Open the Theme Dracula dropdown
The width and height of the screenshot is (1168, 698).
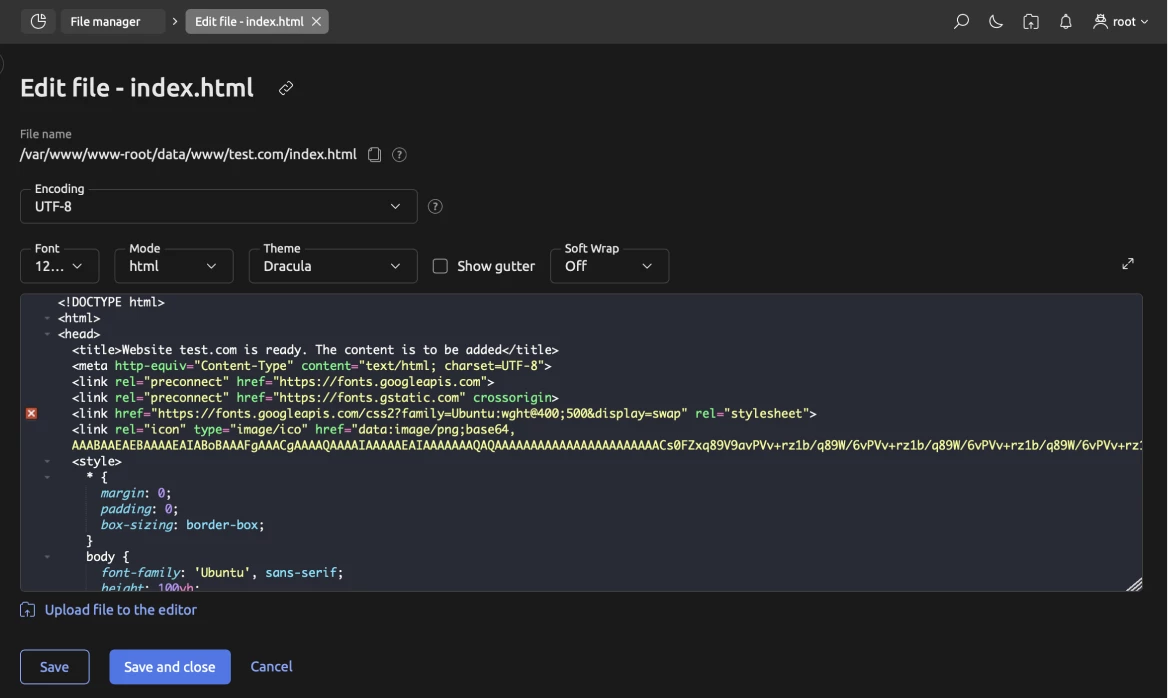click(333, 266)
